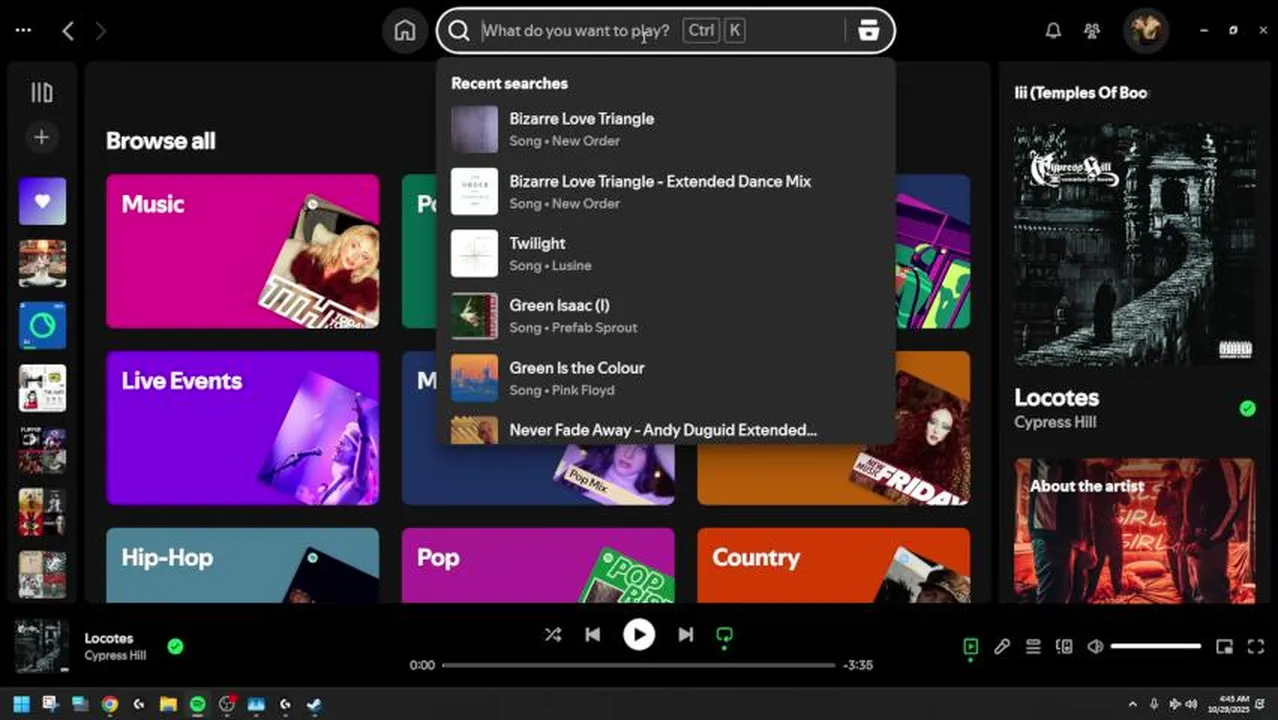Create a playlist with plus button

(x=42, y=137)
